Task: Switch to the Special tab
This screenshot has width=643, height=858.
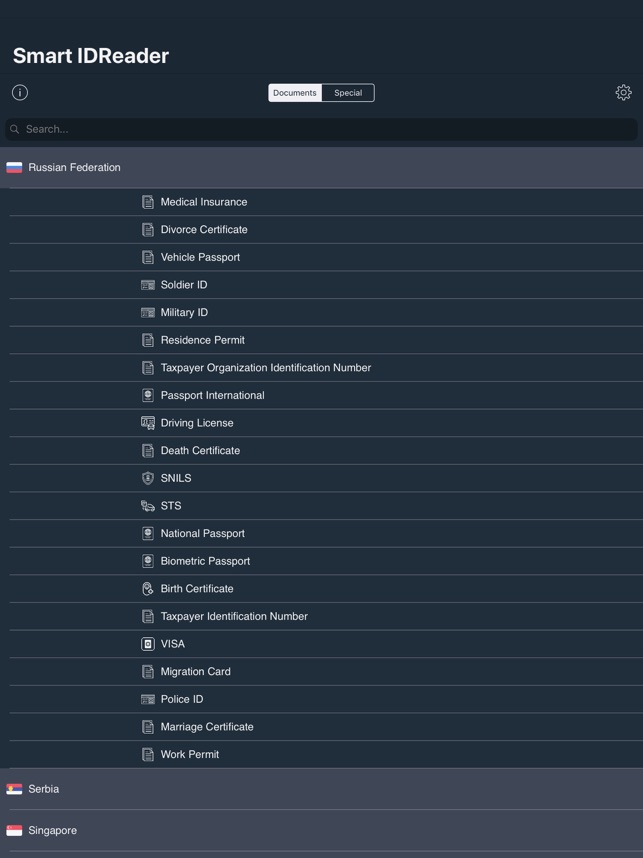Action: [x=348, y=93]
